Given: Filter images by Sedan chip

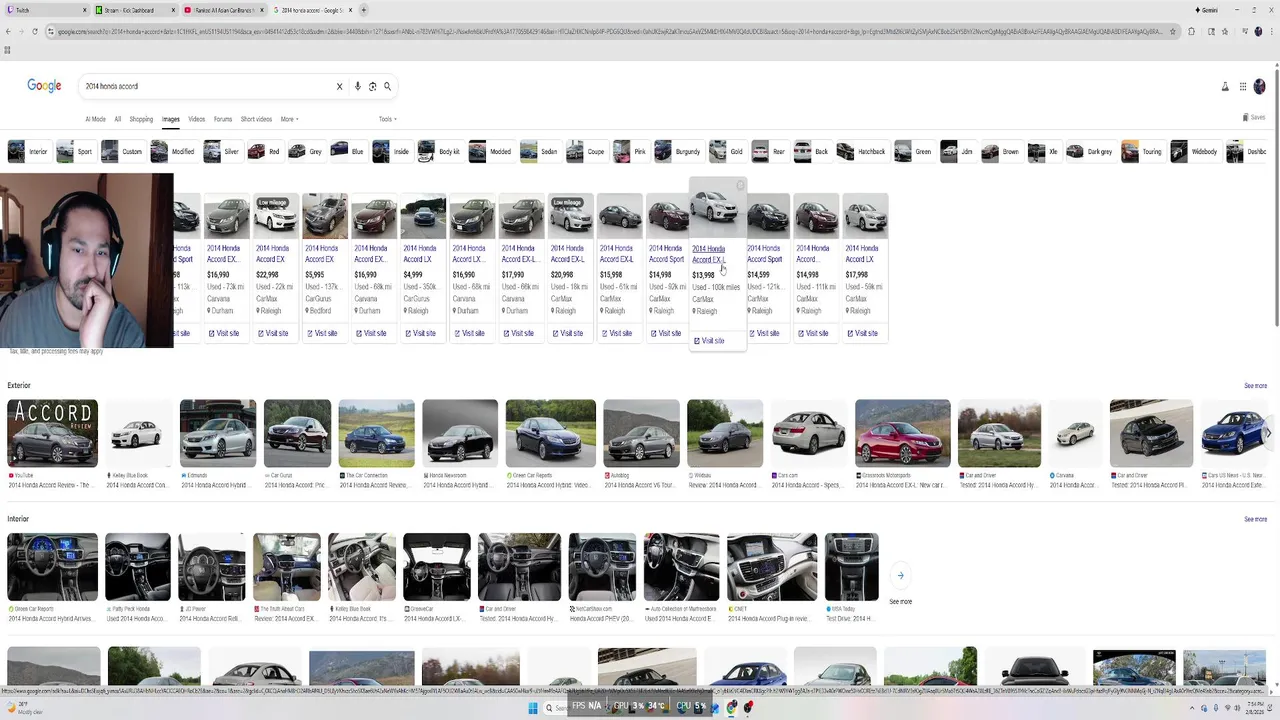Looking at the screenshot, I should click(x=539, y=152).
